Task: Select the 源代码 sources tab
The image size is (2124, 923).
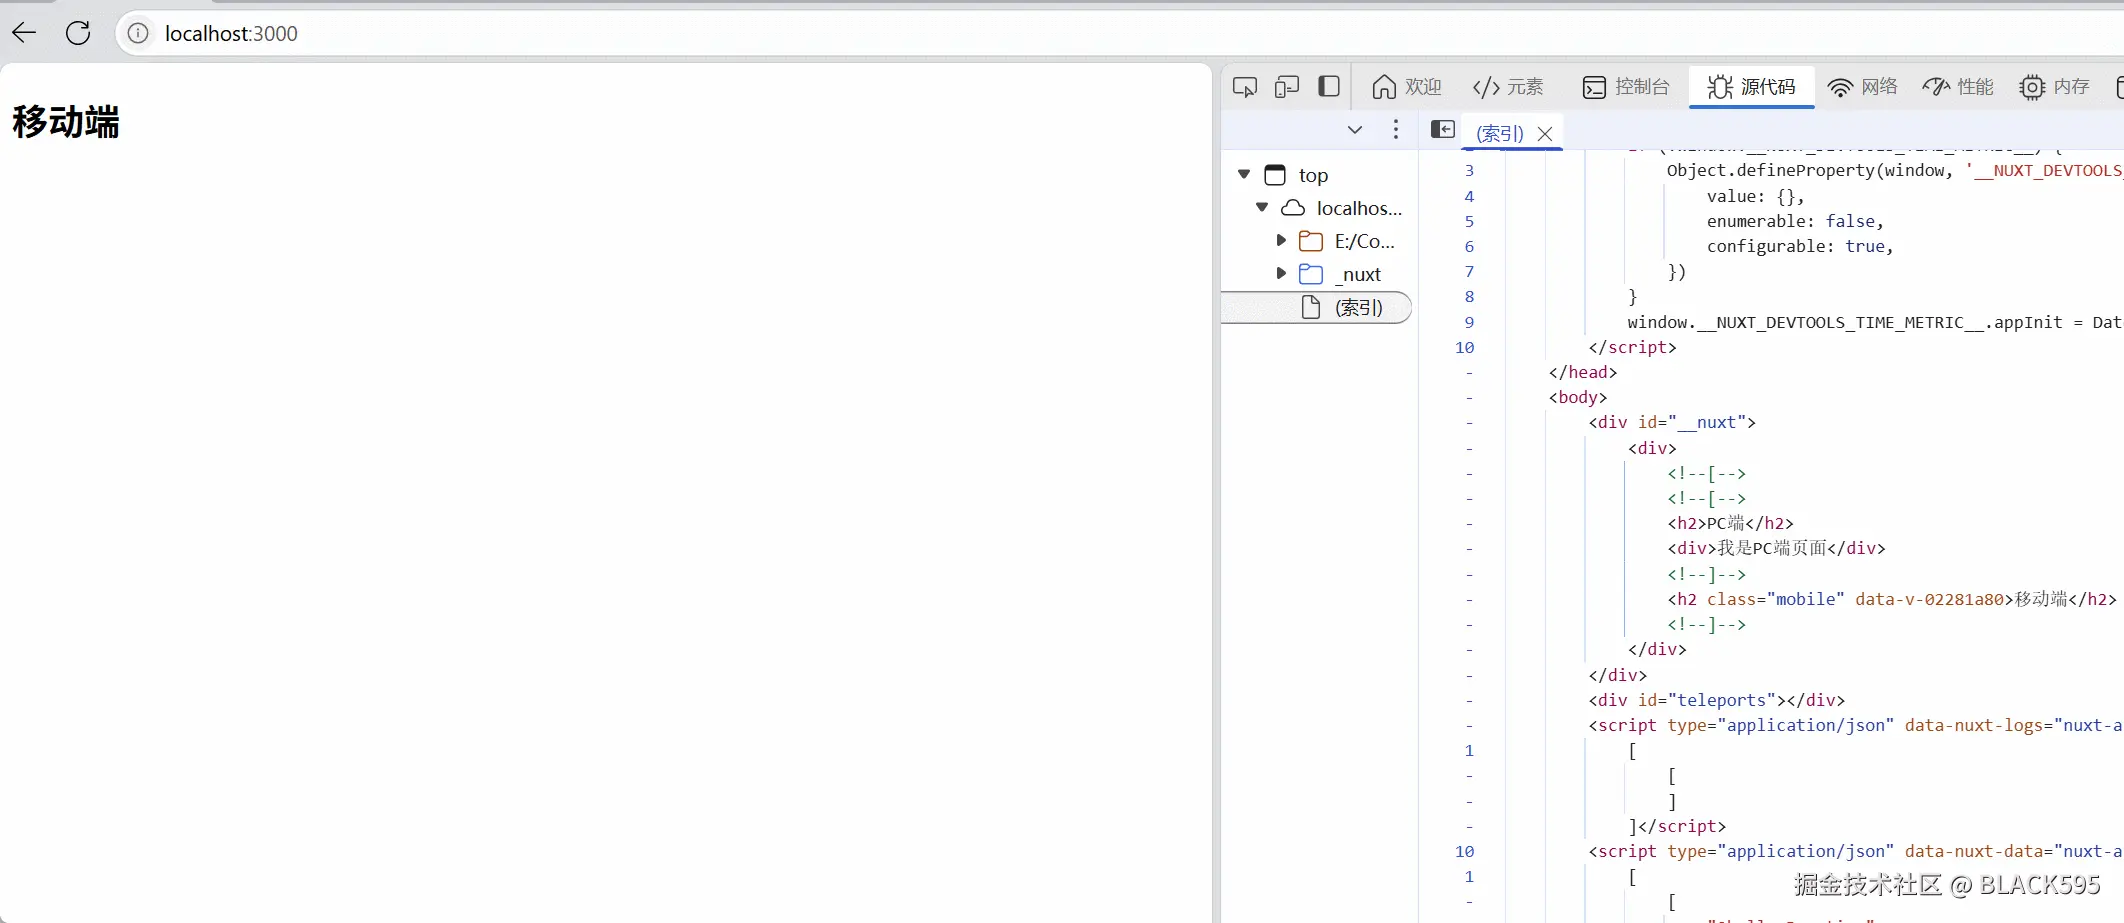Action: pyautogui.click(x=1752, y=87)
